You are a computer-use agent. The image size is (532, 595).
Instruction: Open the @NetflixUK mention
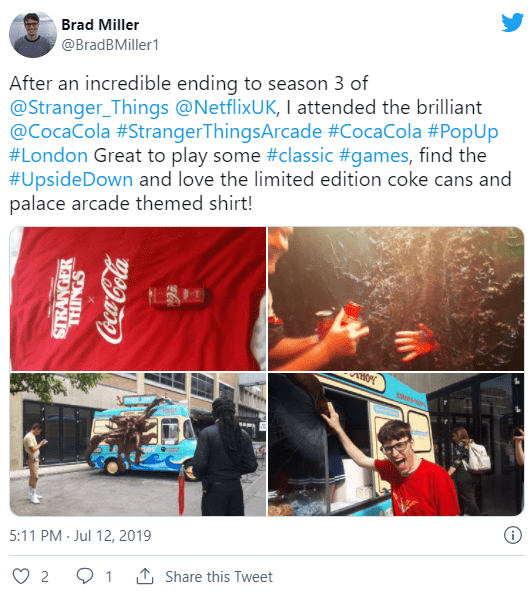pos(225,107)
